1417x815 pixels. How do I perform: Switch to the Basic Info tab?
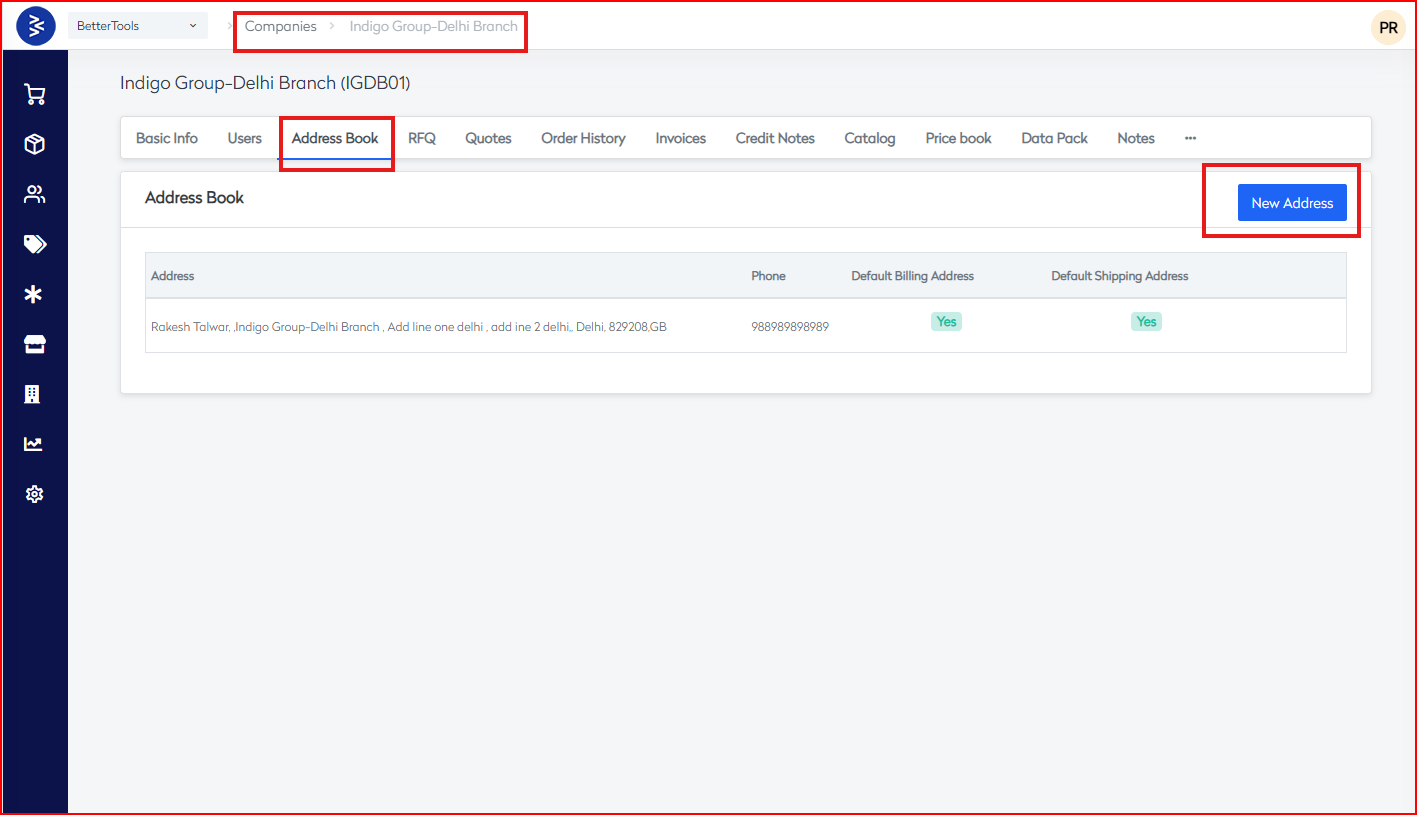167,138
